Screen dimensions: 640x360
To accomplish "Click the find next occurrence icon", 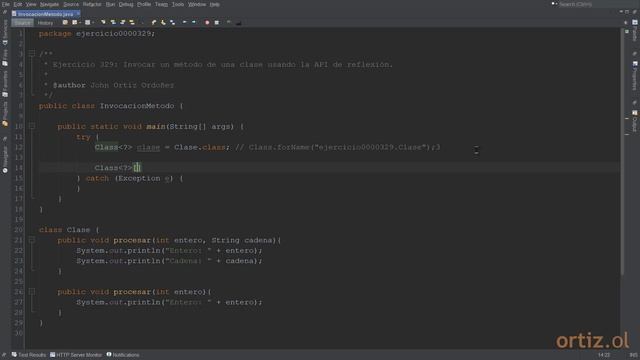I will click(x=122, y=22).
